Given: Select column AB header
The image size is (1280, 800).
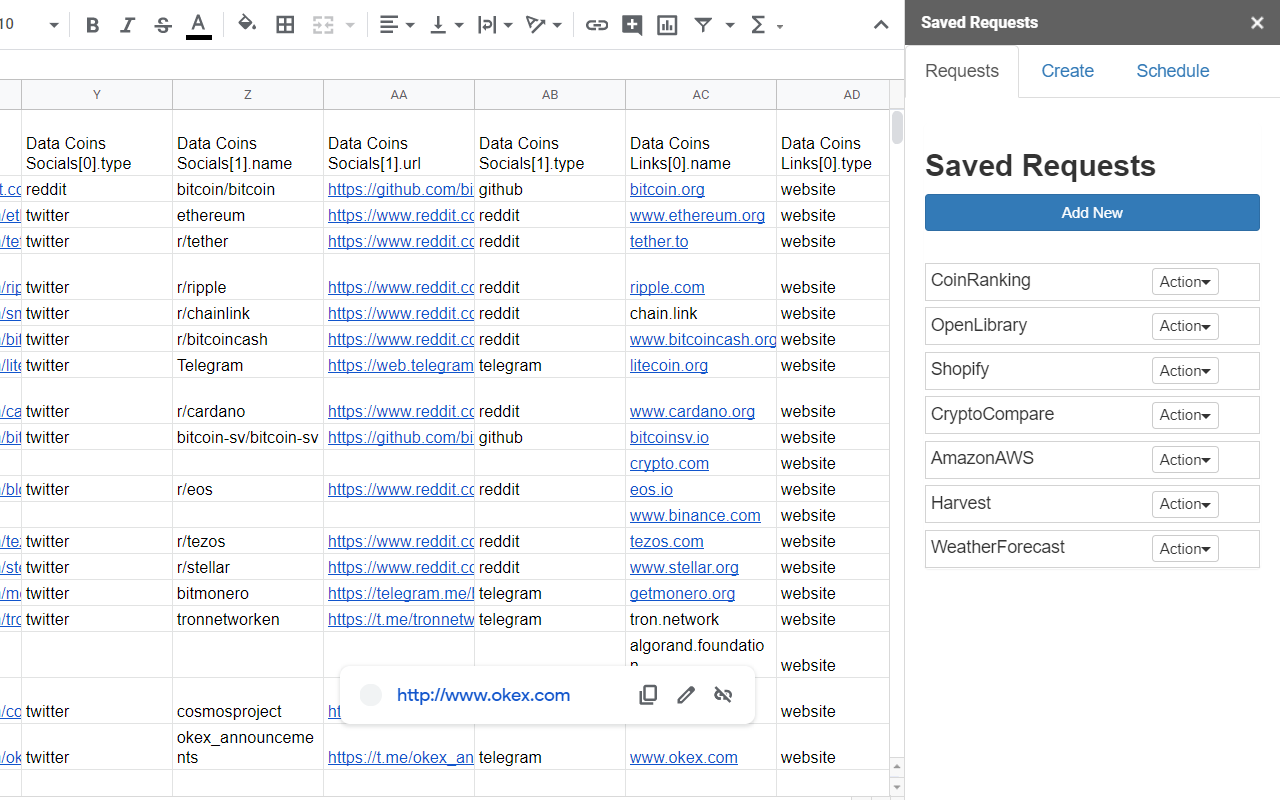Looking at the screenshot, I should tap(550, 95).
